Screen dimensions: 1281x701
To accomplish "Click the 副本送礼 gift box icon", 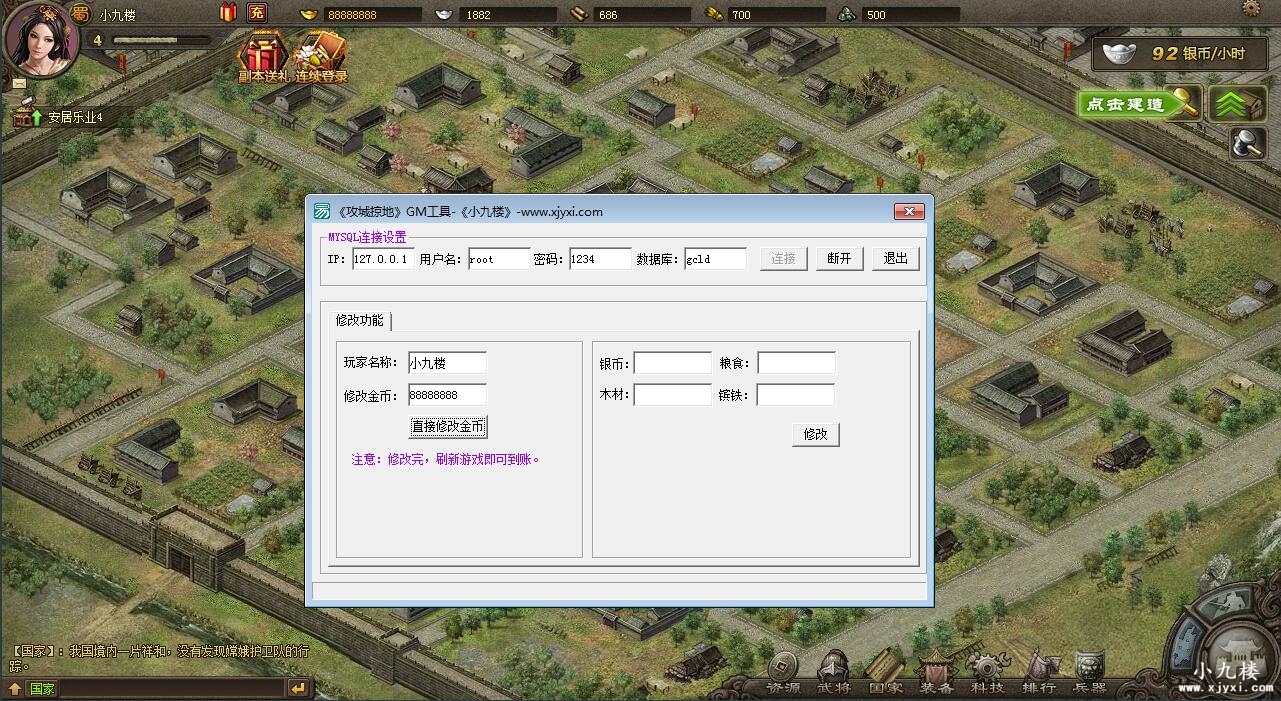I will 263,54.
